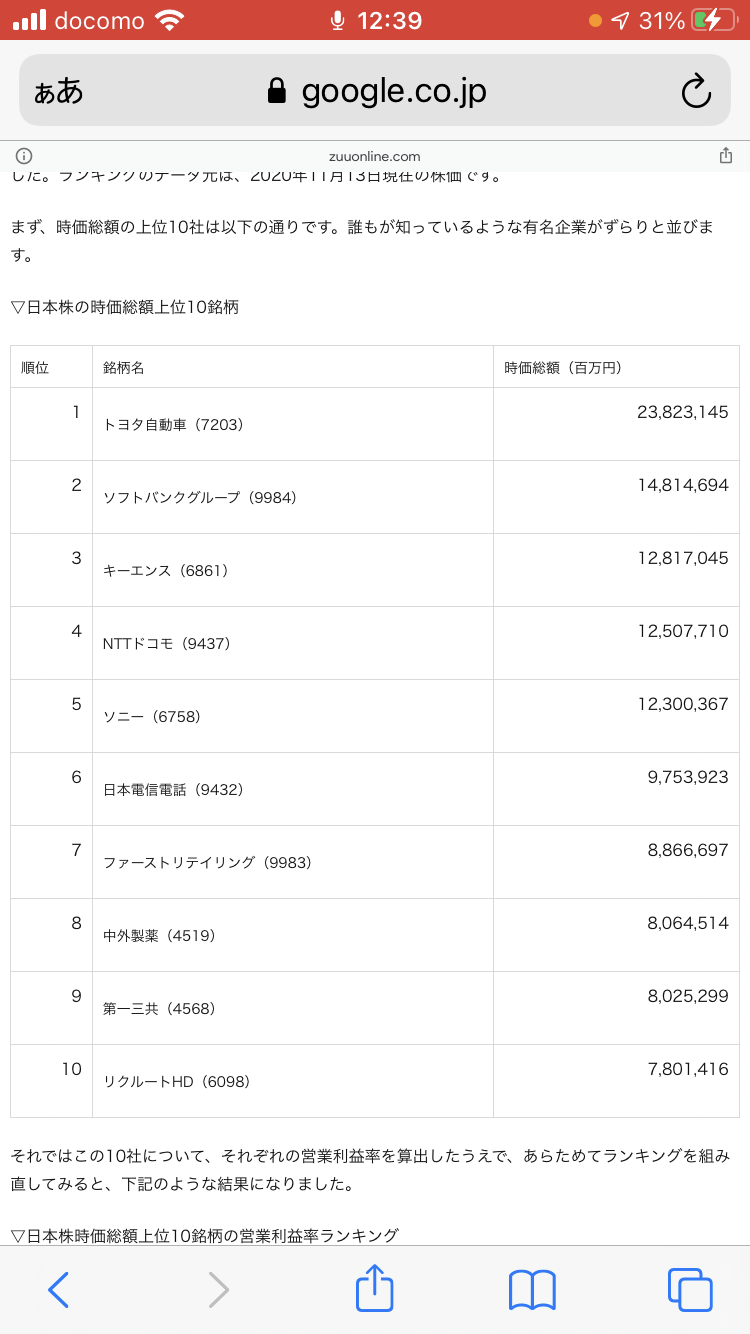Go back with the left chevron
Viewport: 750px width, 1334px height.
click(x=59, y=1289)
